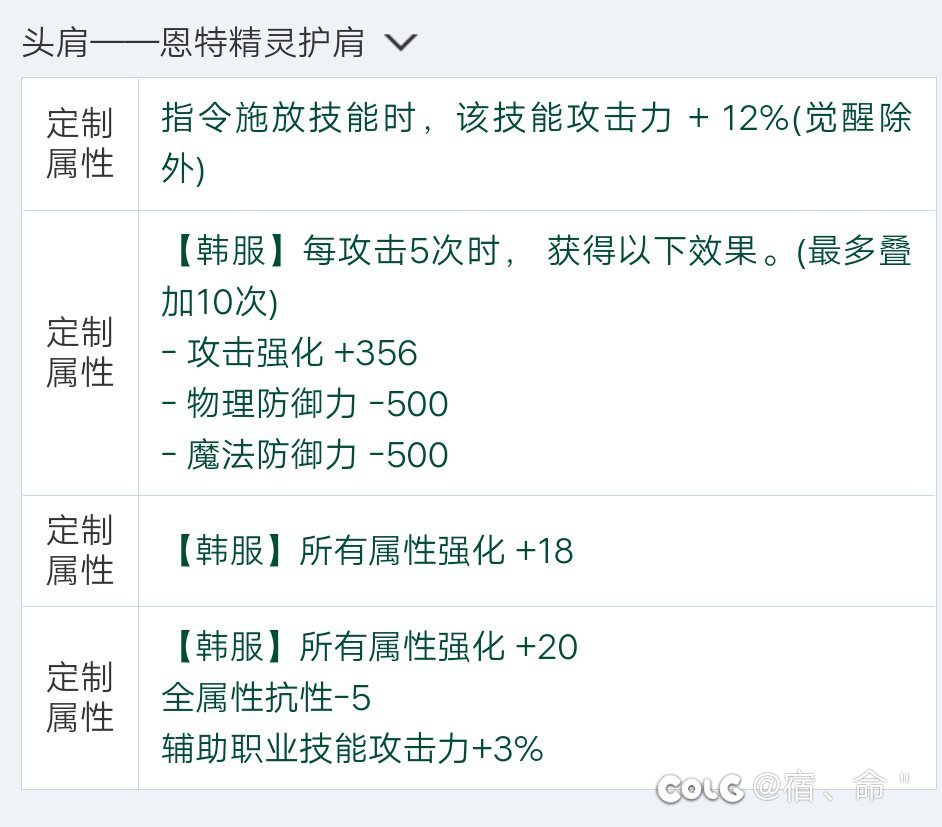942x827 pixels.
Task: Select the 所有属性强化 +20 line
Action: [370, 647]
